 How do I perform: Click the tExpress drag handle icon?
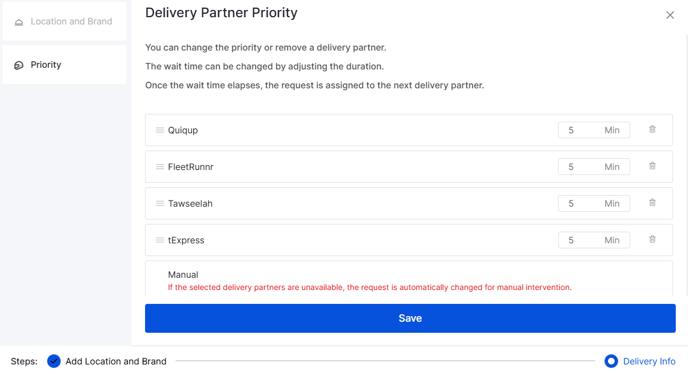click(x=160, y=240)
